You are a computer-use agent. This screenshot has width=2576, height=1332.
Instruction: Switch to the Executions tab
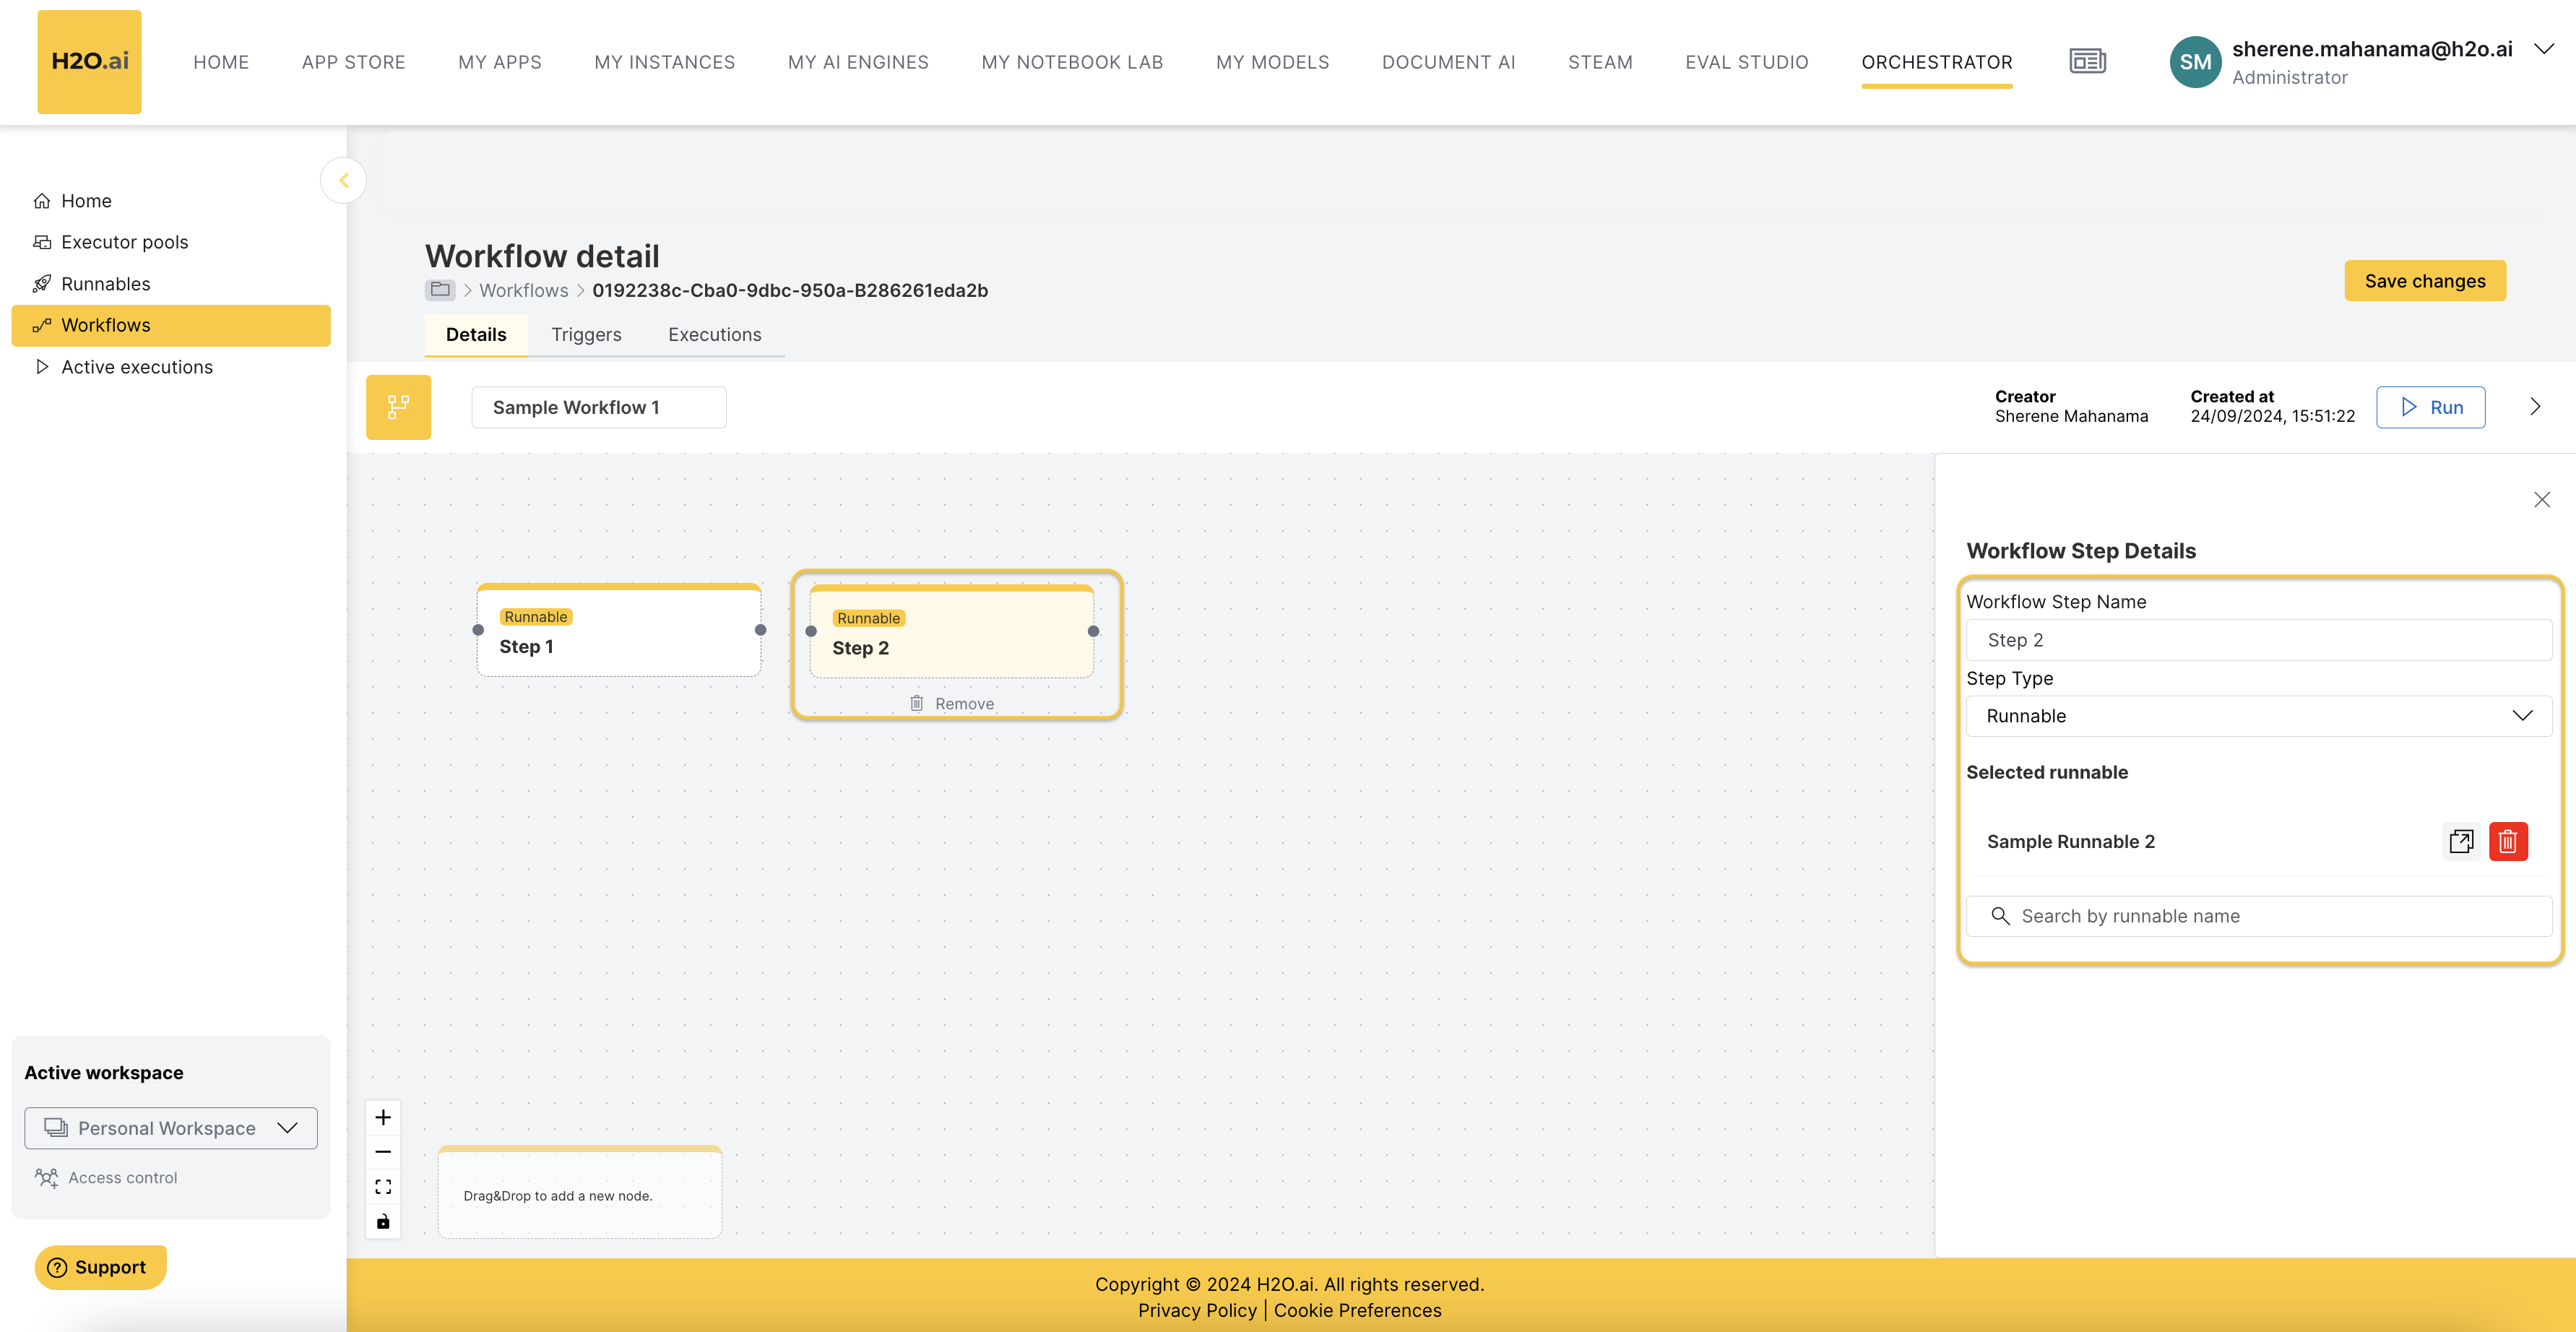coord(713,333)
